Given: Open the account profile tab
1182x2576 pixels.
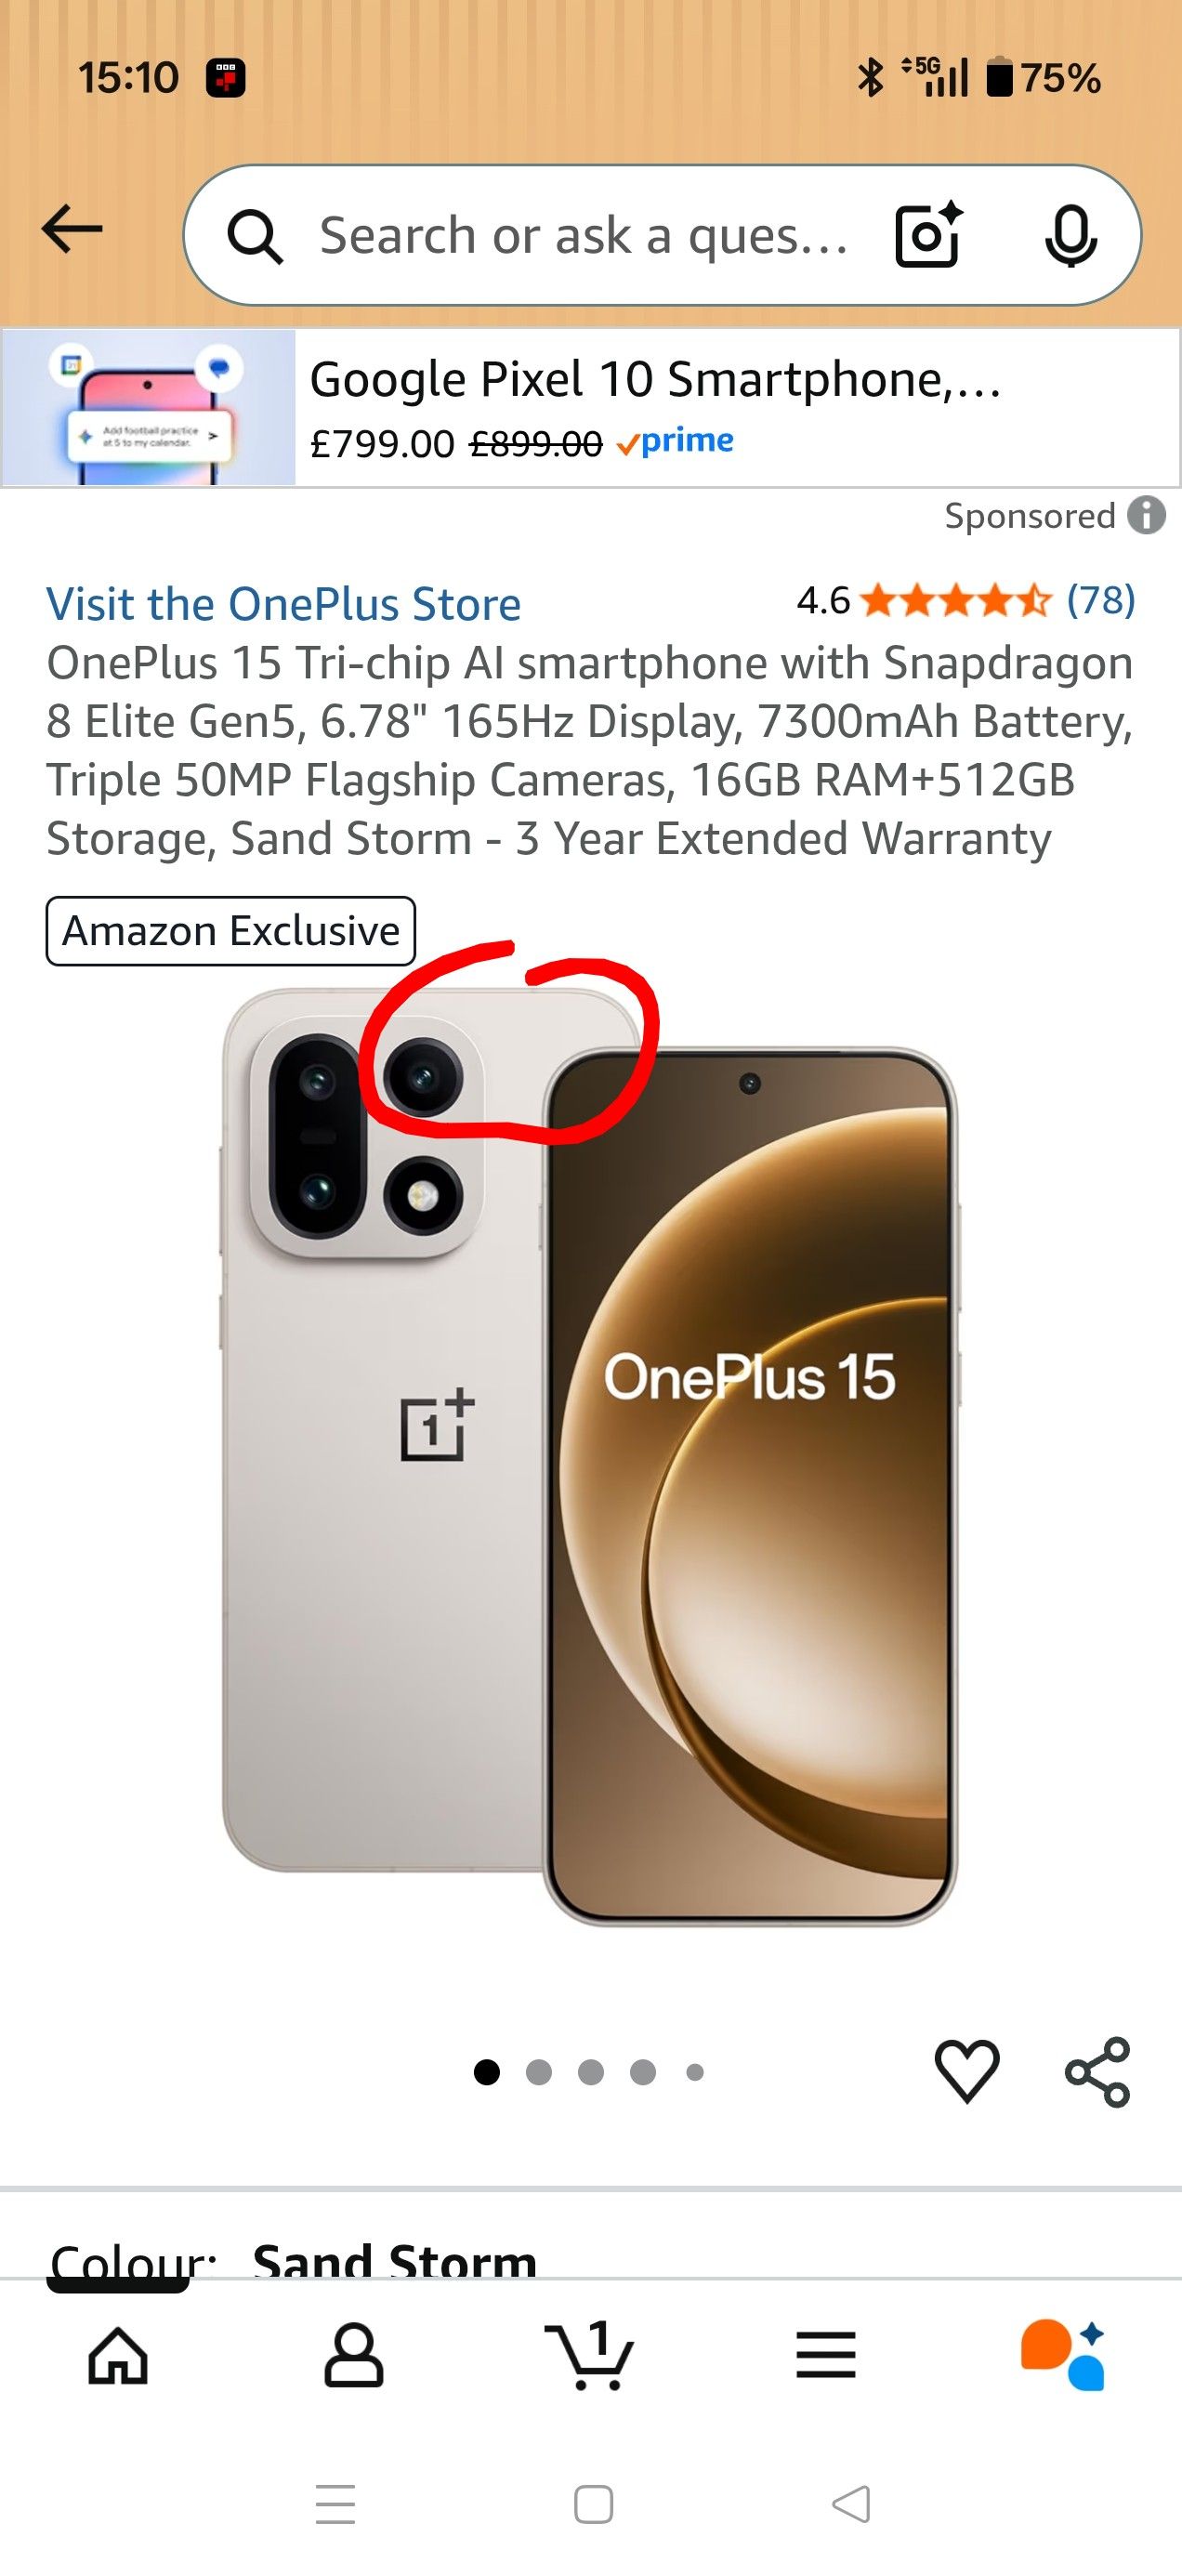Looking at the screenshot, I should coord(354,2355).
